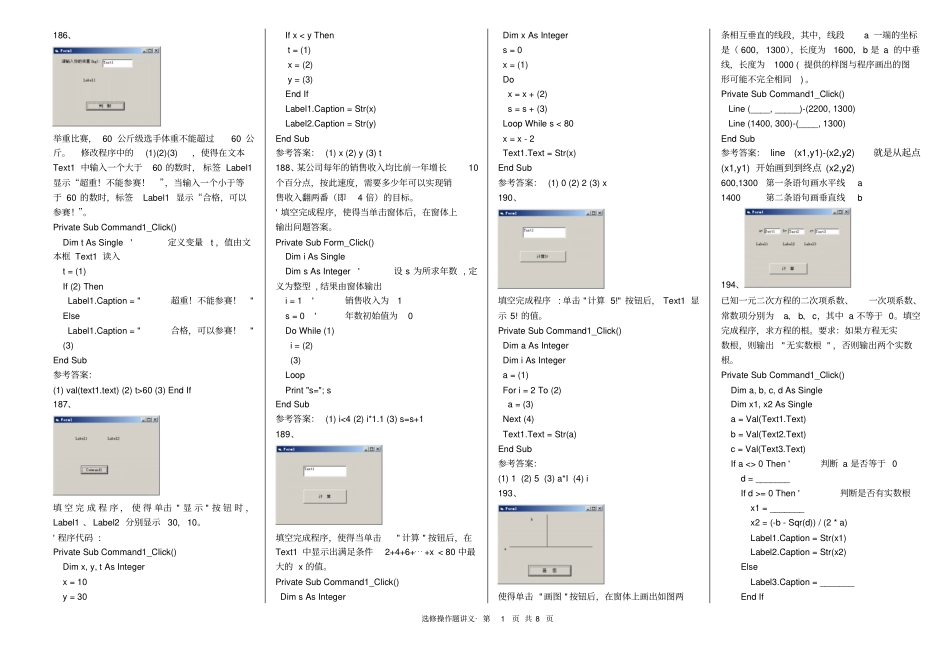Click the line "If (2) Then"
The image size is (950, 672).
(83, 287)
